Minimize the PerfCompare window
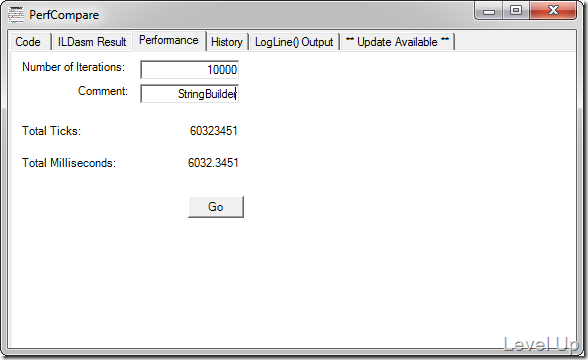 (x=489, y=11)
